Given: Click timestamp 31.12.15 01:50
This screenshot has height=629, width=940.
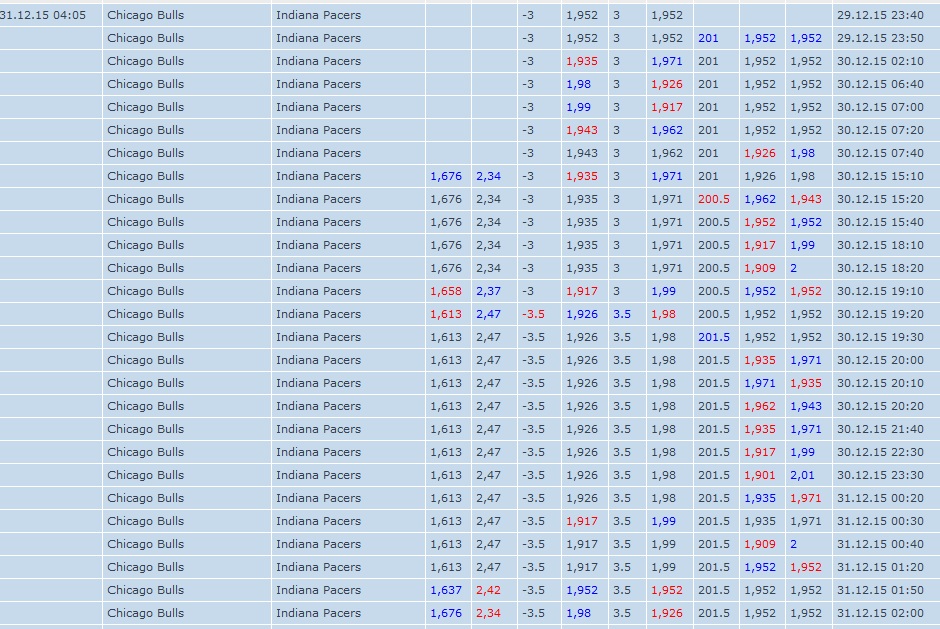Looking at the screenshot, I should tap(880, 589).
